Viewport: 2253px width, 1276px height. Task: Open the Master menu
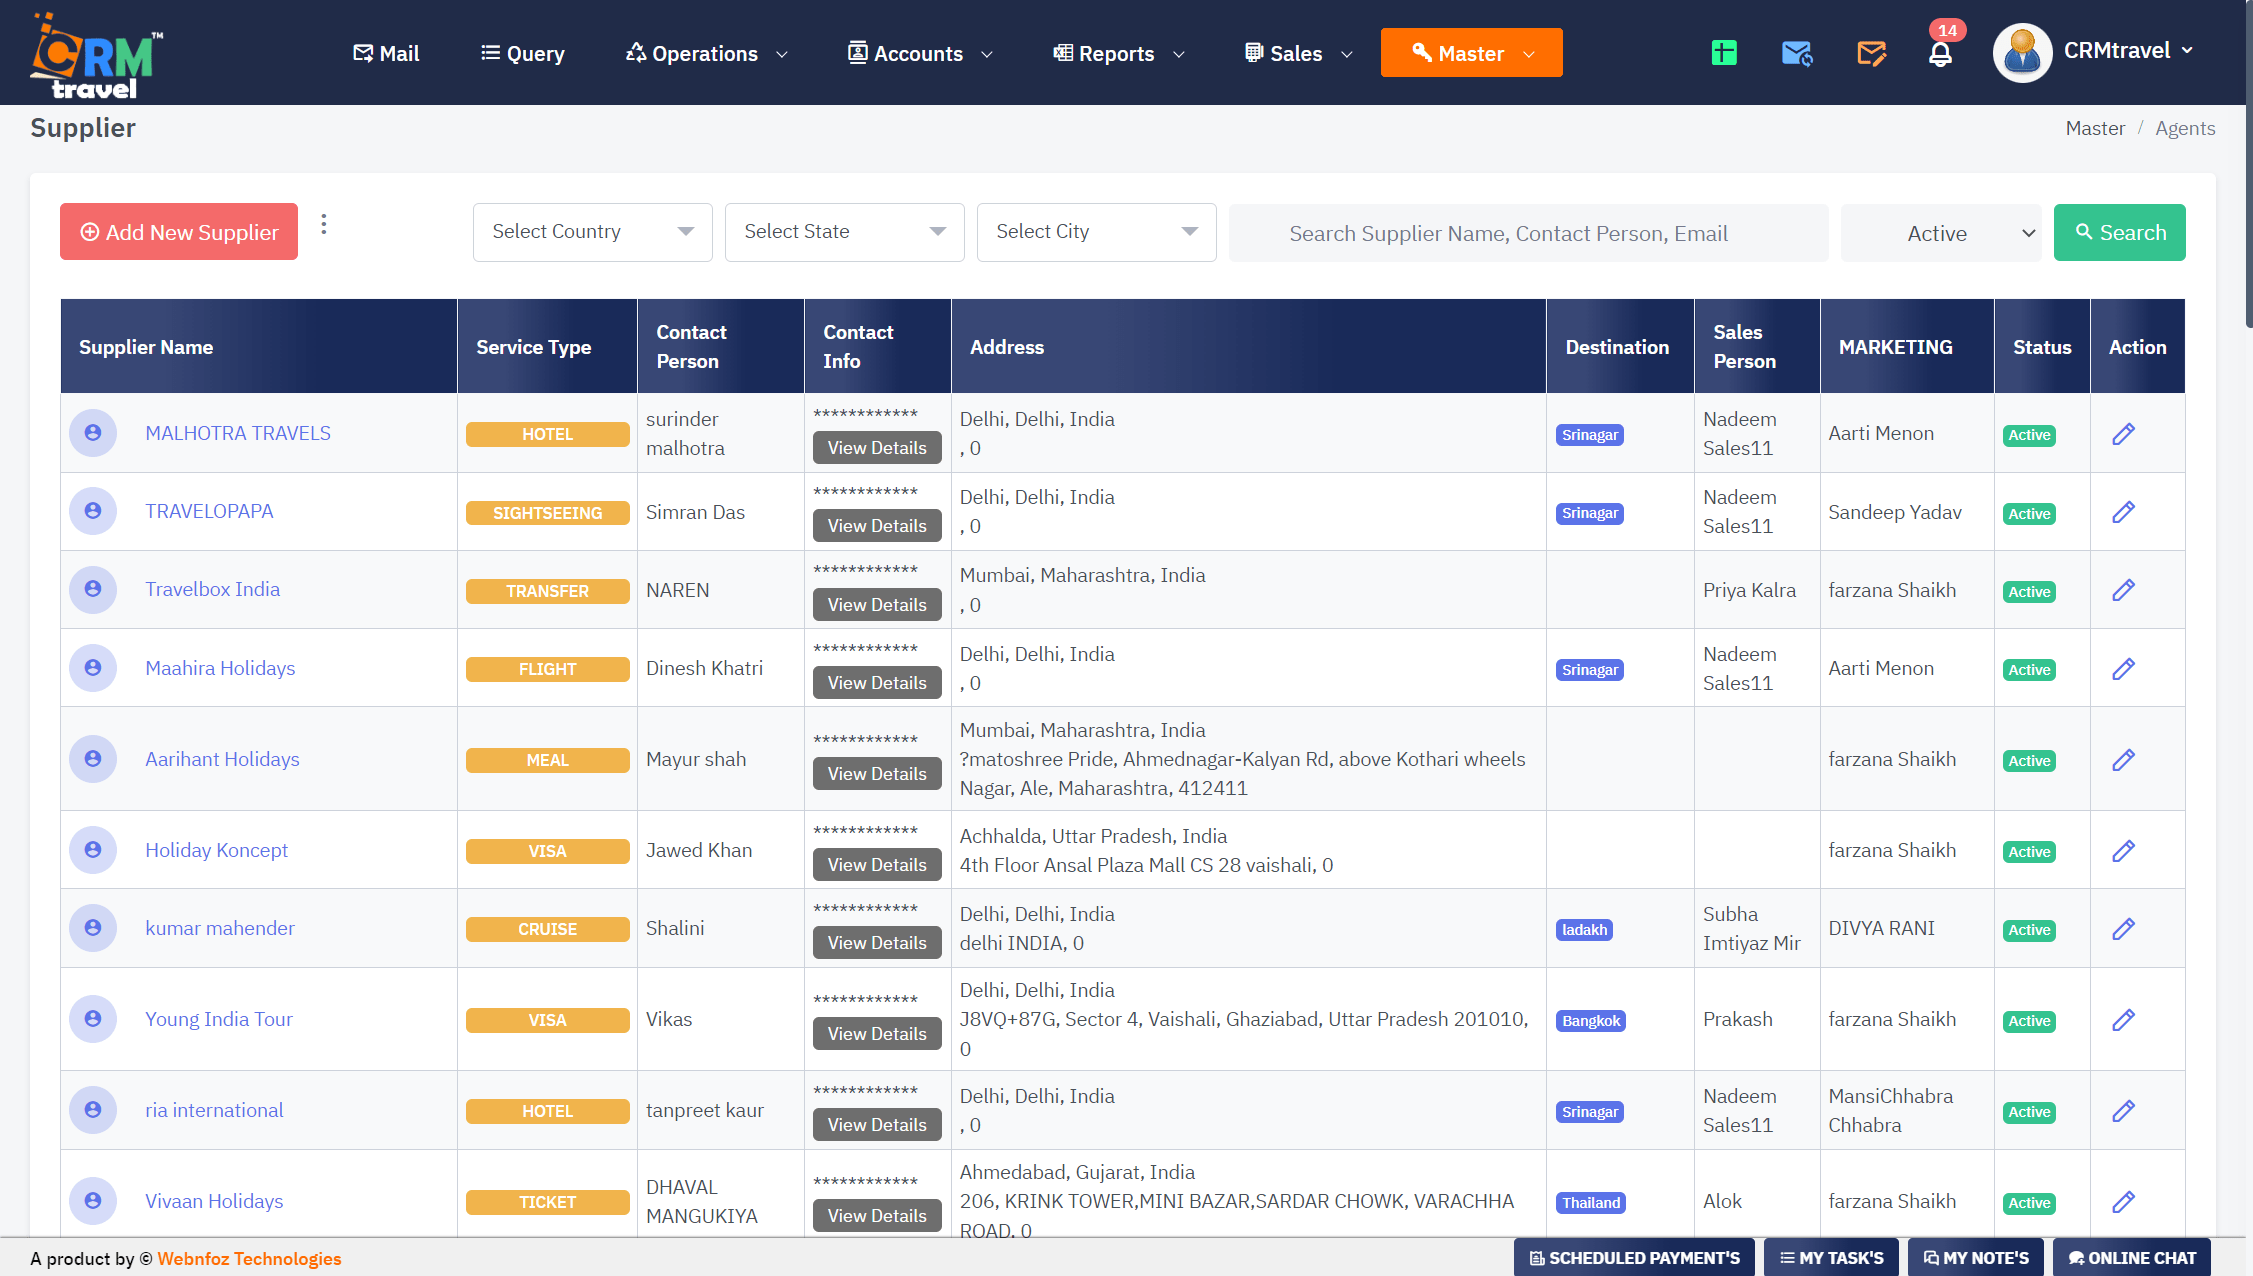[1470, 52]
